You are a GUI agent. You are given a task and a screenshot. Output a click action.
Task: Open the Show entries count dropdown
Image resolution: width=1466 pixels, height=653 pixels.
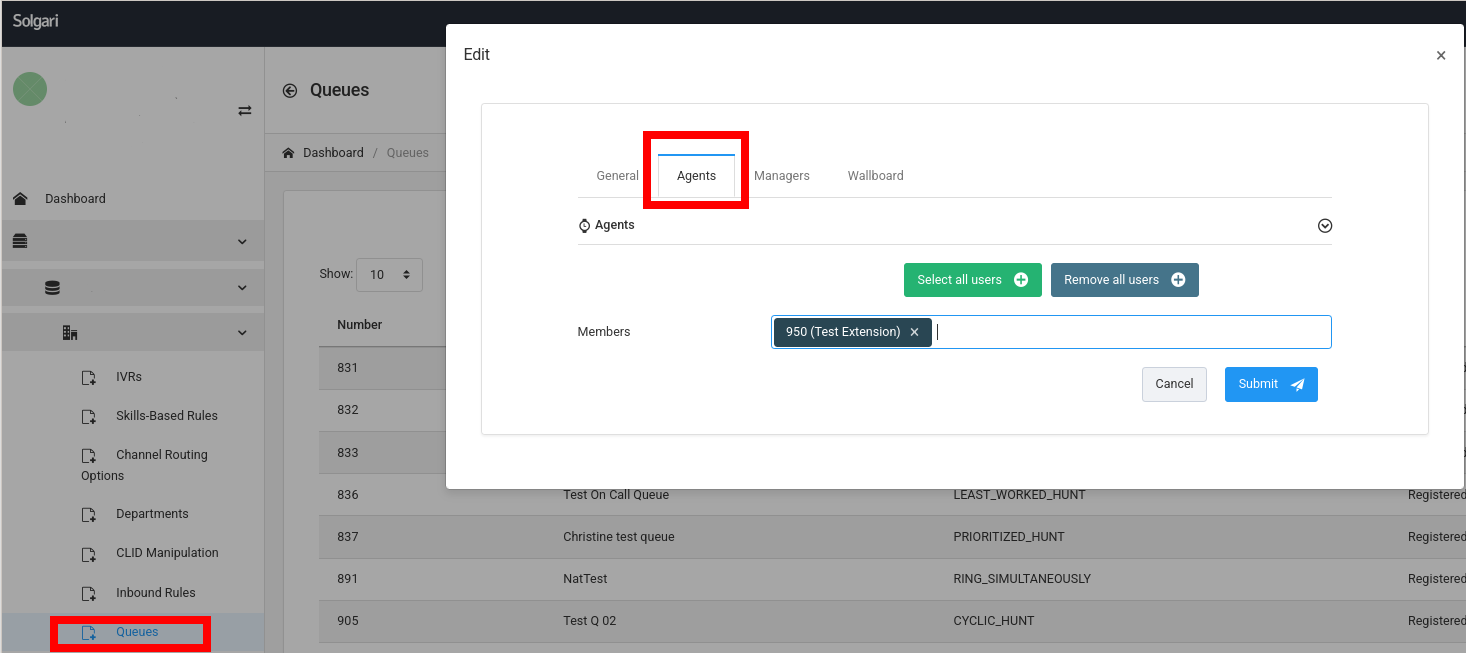[x=389, y=274]
